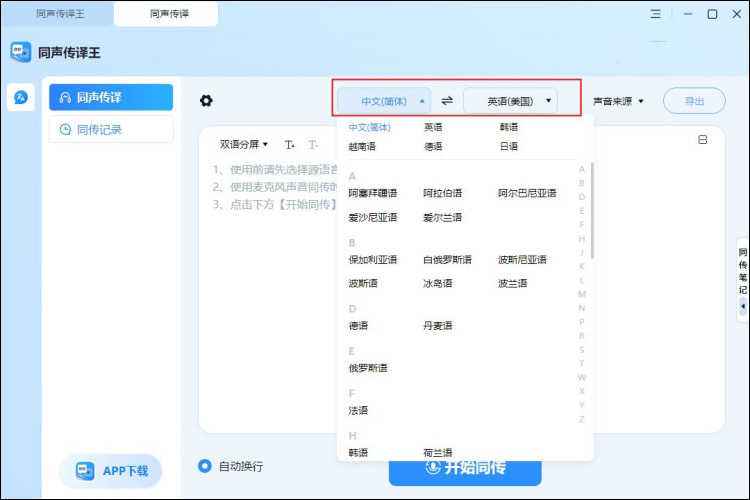Click the language list scrollbar
The height and width of the screenshot is (500, 750).
(592, 211)
